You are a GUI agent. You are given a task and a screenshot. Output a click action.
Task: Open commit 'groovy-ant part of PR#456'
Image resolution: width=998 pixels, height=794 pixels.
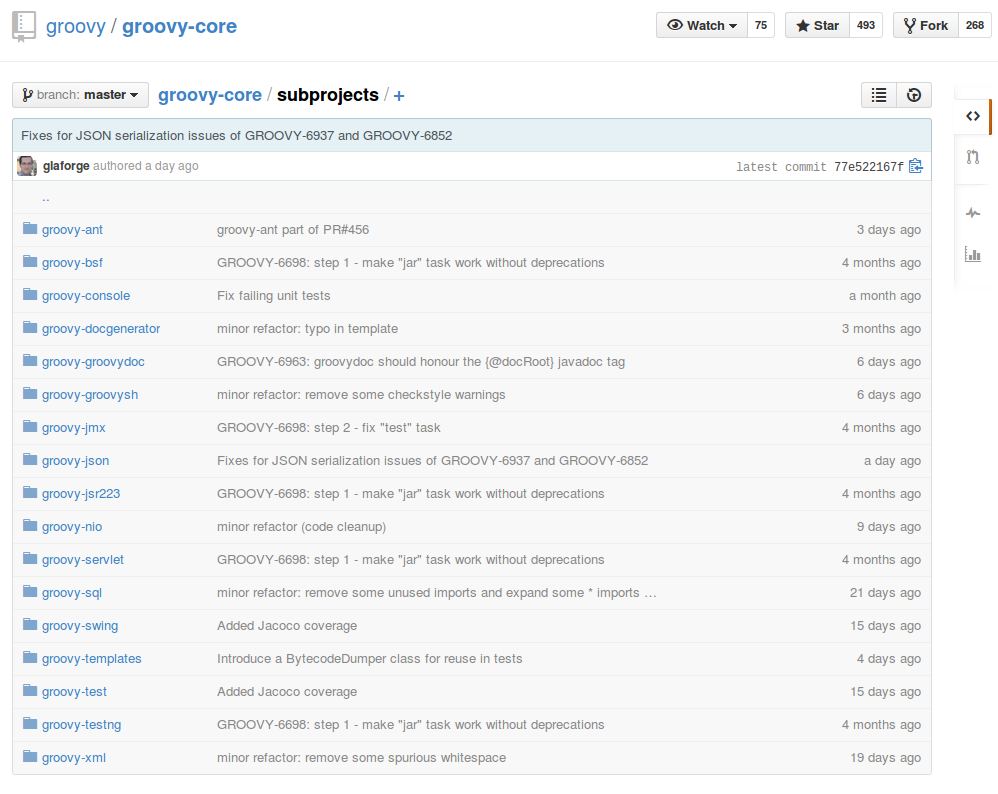(x=293, y=230)
